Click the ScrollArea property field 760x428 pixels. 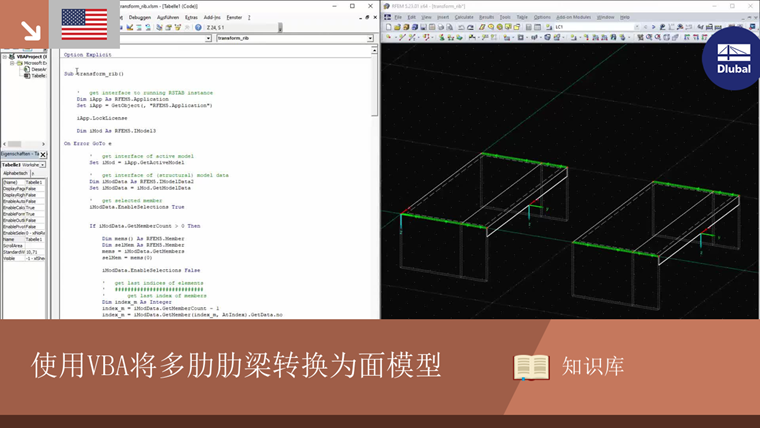pyautogui.click(x=35, y=246)
